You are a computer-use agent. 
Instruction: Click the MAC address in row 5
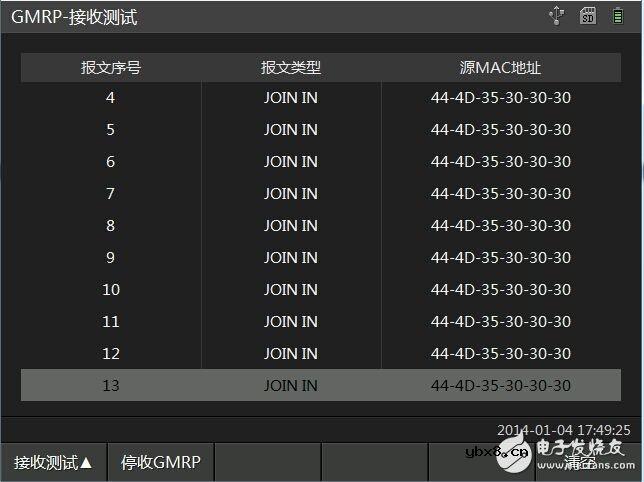point(501,130)
